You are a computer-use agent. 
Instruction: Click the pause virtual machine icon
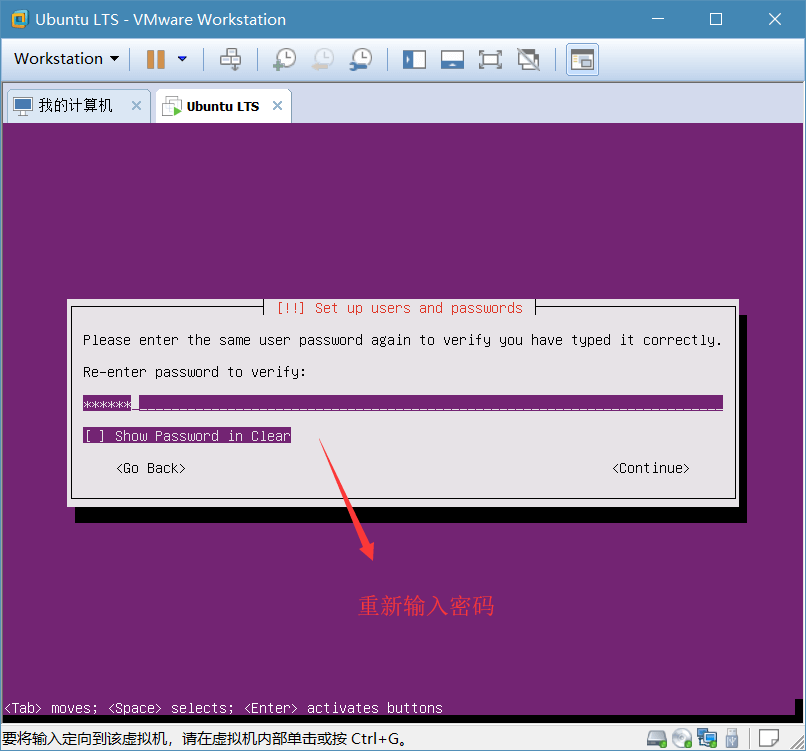point(155,59)
